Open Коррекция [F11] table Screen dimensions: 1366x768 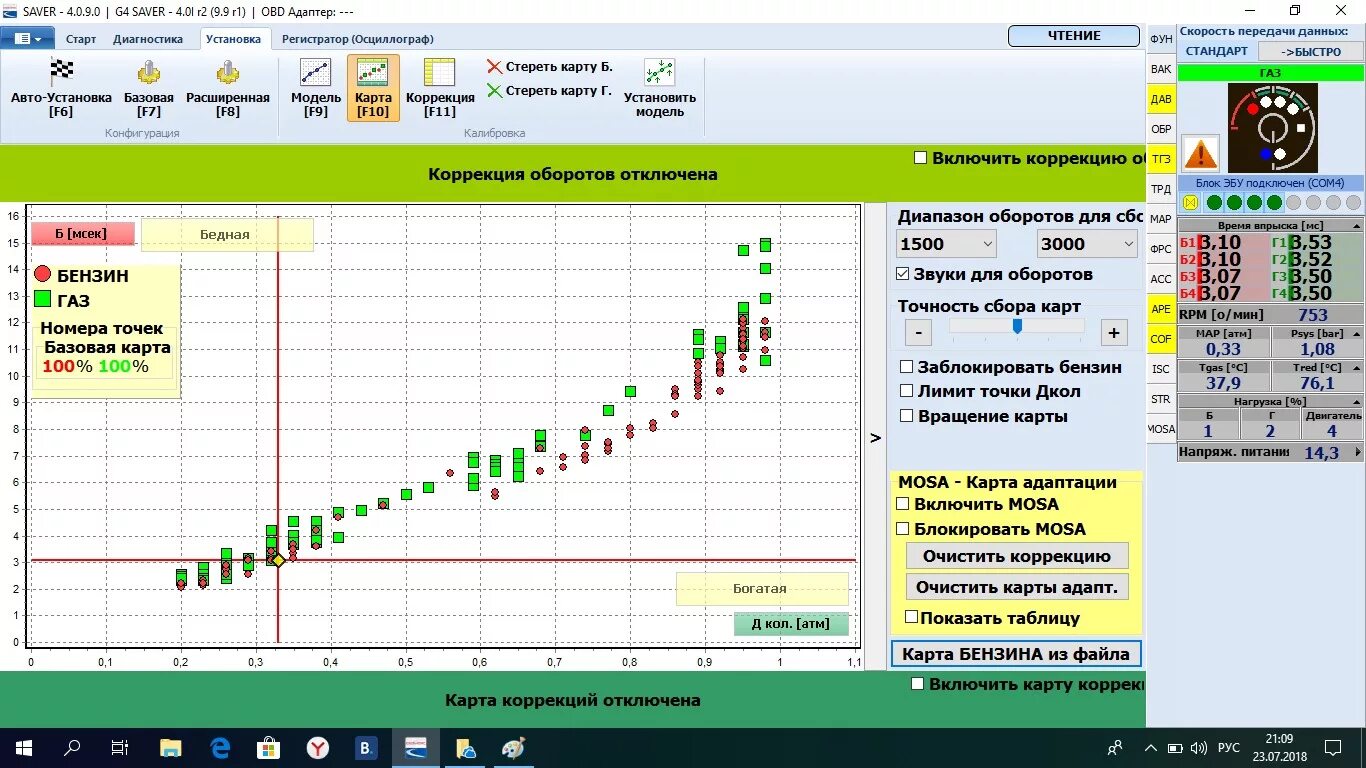pyautogui.click(x=440, y=88)
